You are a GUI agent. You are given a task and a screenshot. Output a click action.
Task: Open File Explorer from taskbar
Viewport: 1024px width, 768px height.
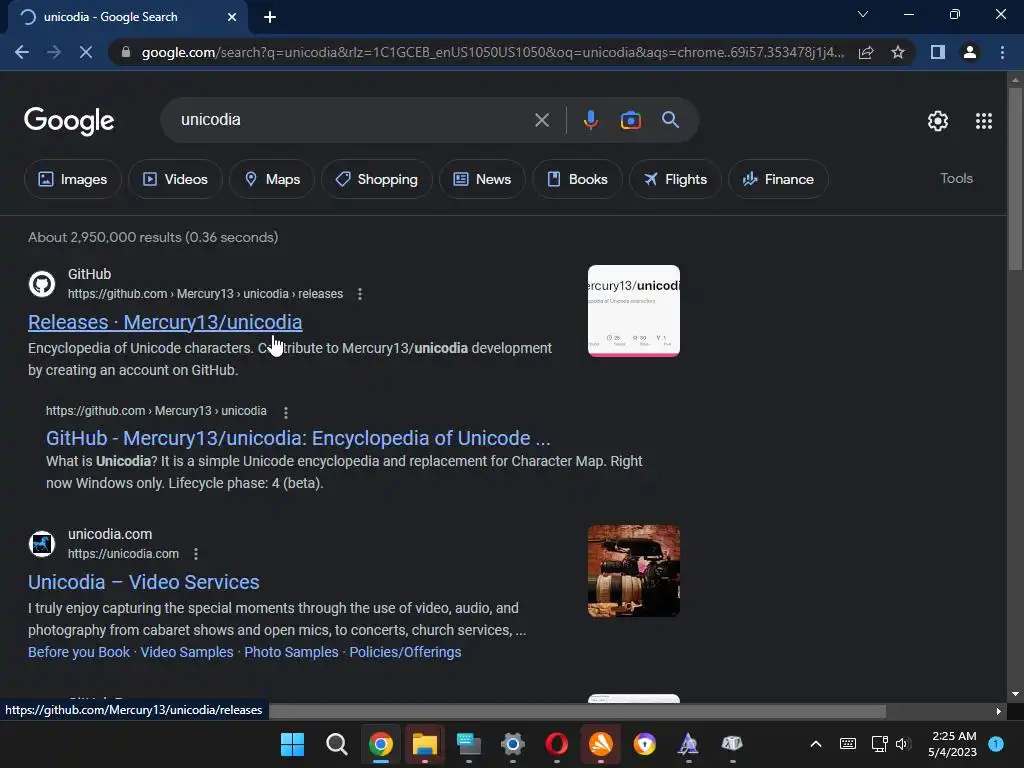(x=424, y=744)
